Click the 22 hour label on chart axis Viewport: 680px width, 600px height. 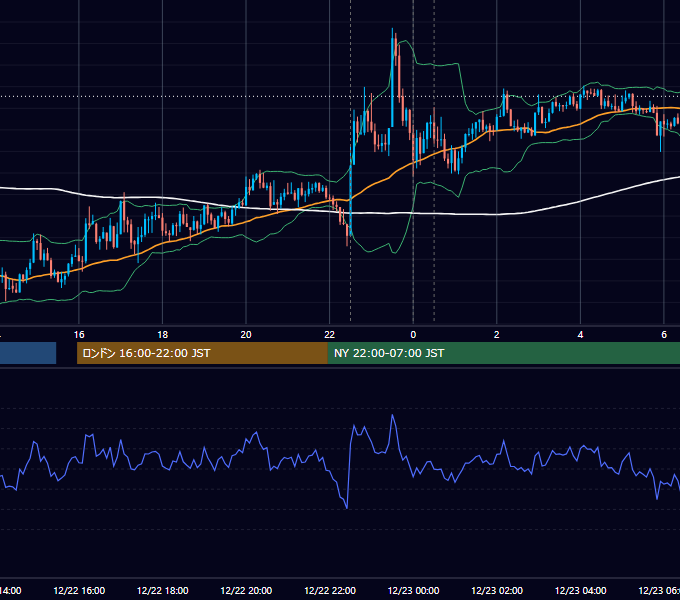(x=330, y=334)
